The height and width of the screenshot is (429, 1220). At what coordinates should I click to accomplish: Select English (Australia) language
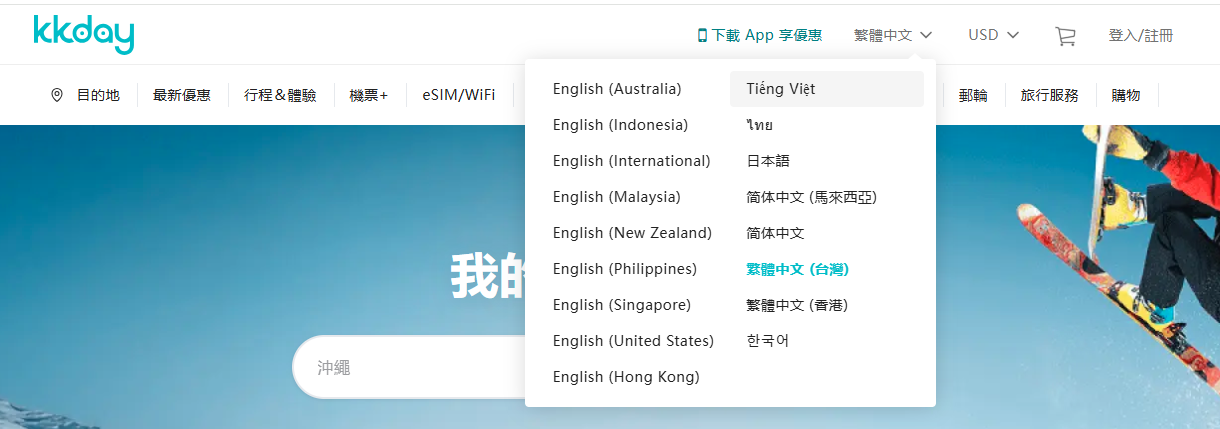pos(616,89)
